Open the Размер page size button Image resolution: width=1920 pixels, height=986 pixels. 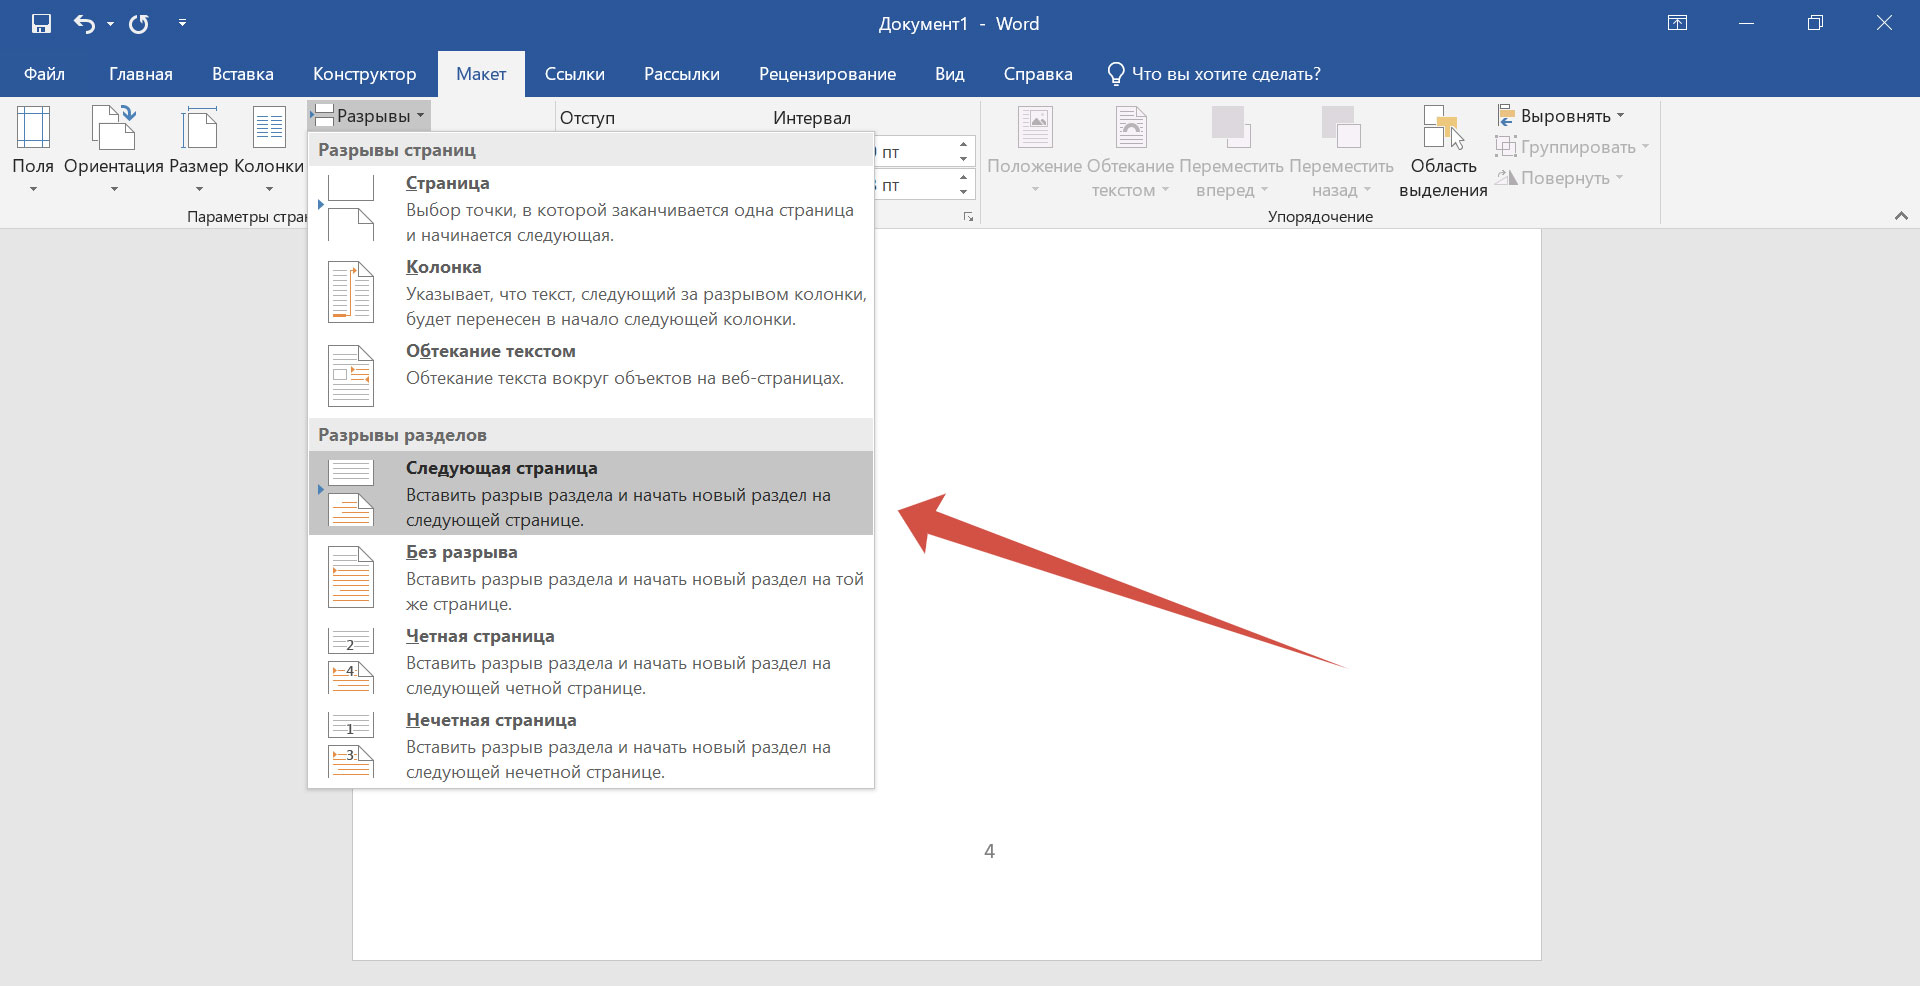pyautogui.click(x=199, y=150)
